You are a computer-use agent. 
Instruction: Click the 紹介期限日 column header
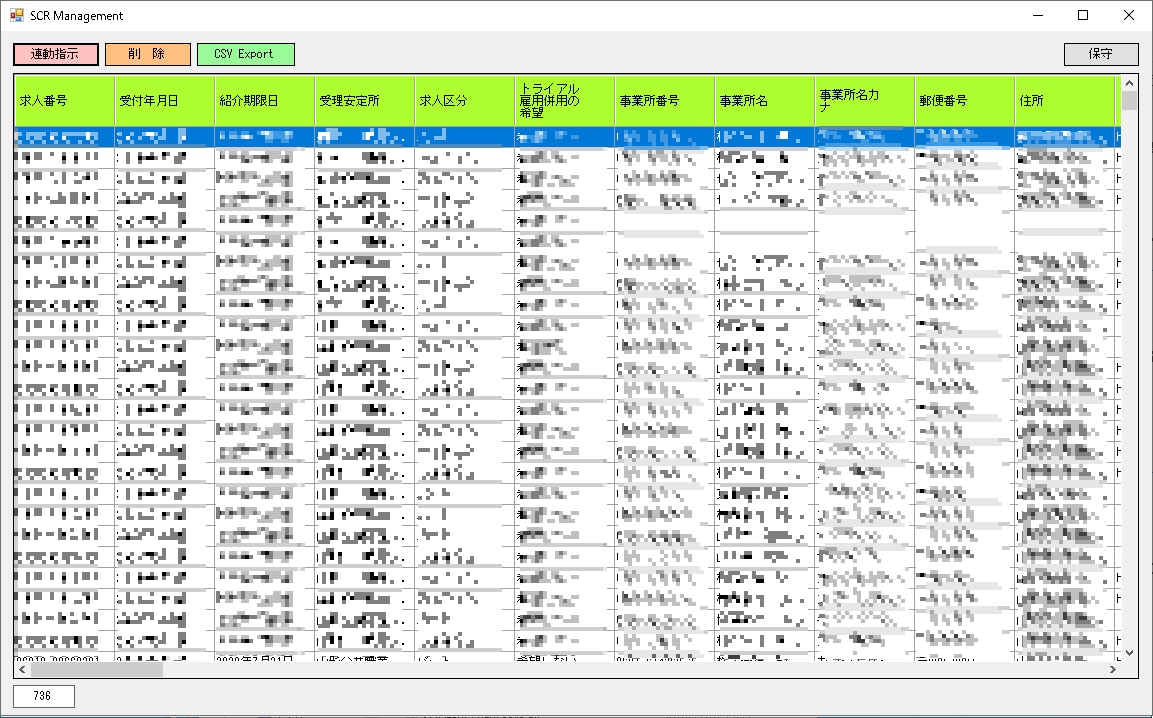click(x=265, y=101)
